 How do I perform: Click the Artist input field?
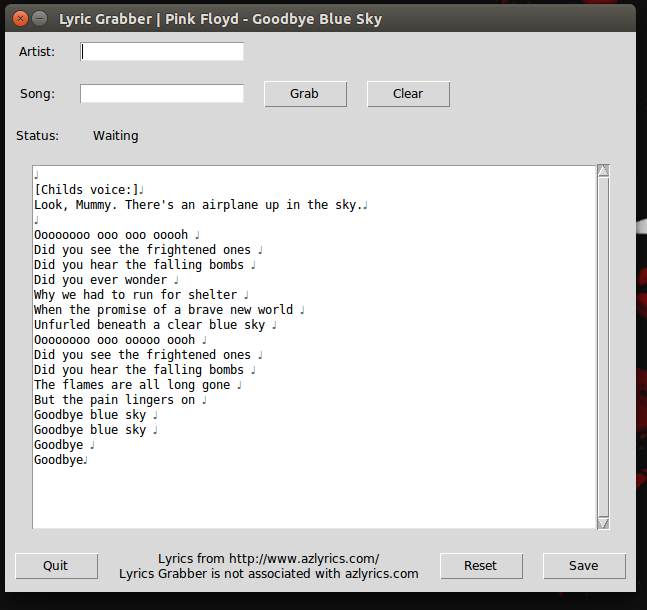pos(162,52)
